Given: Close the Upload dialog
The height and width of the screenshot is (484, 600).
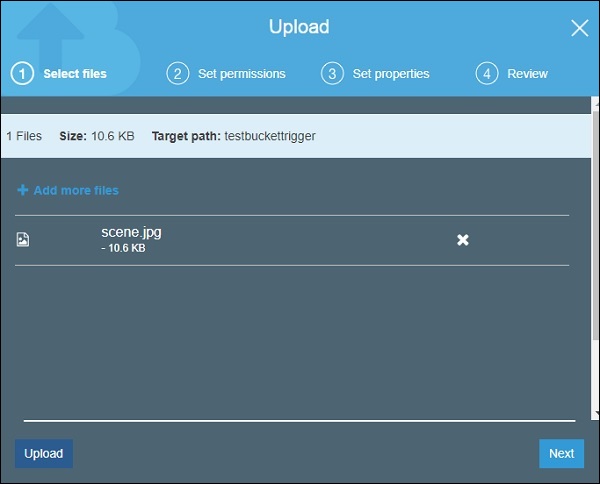Looking at the screenshot, I should pos(579,28).
